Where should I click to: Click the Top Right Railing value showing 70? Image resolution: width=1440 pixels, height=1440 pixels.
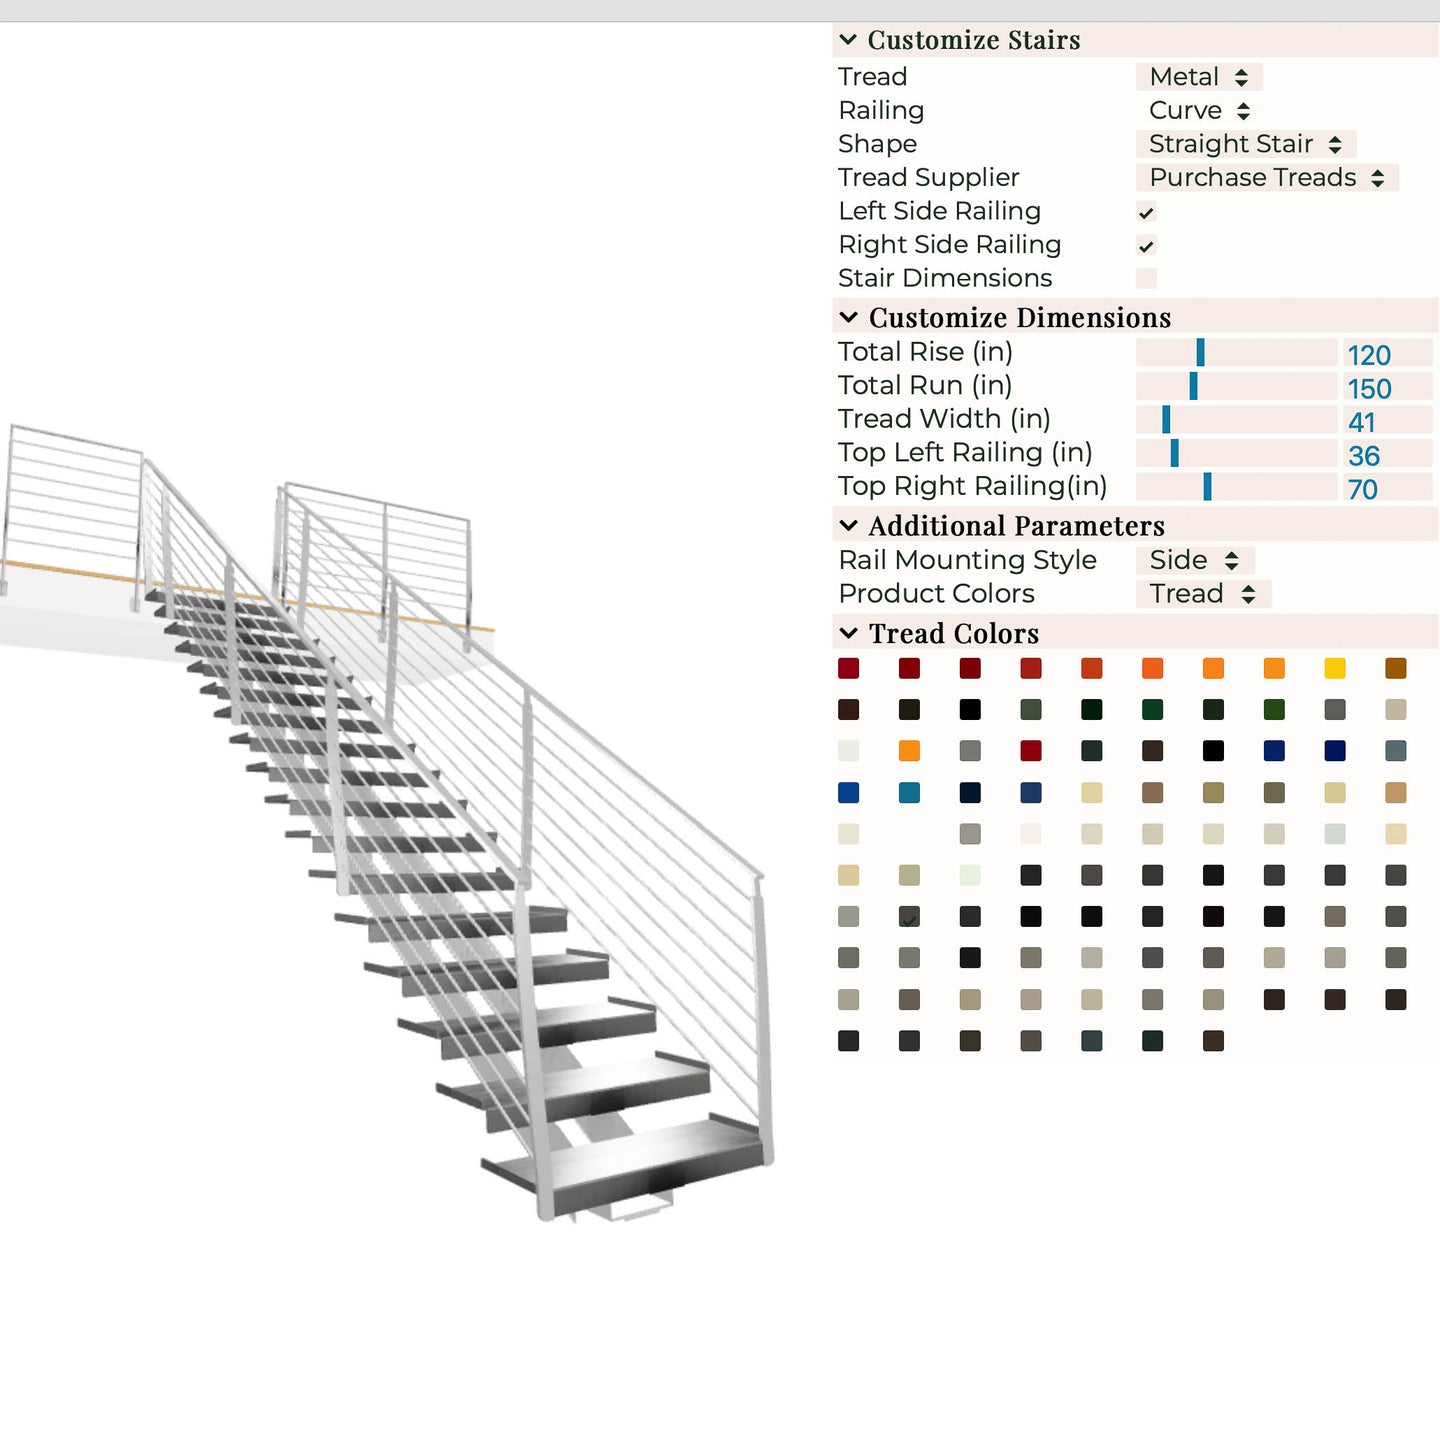[x=1386, y=489]
